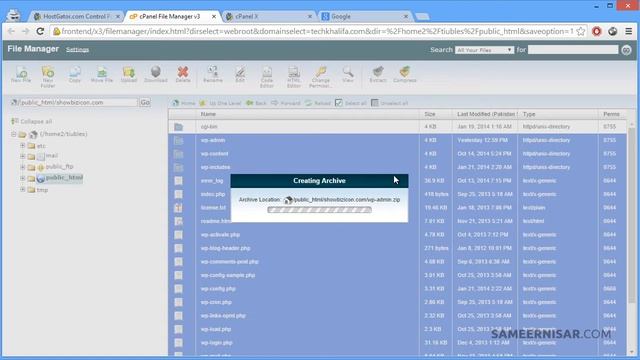Viewport: 640px width, 360px height.
Task: Switch to the cPanel X browser tab
Action: (x=269, y=16)
